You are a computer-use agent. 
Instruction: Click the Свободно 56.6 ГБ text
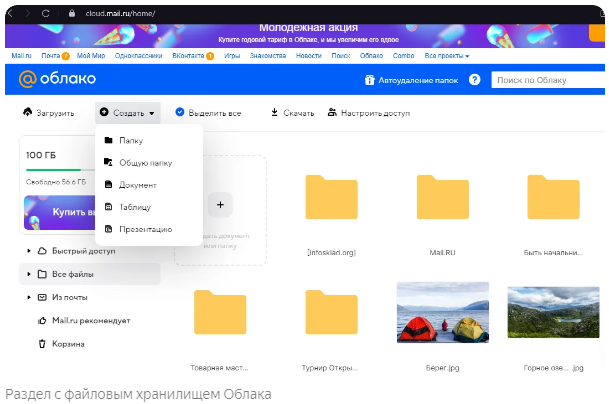(56, 182)
